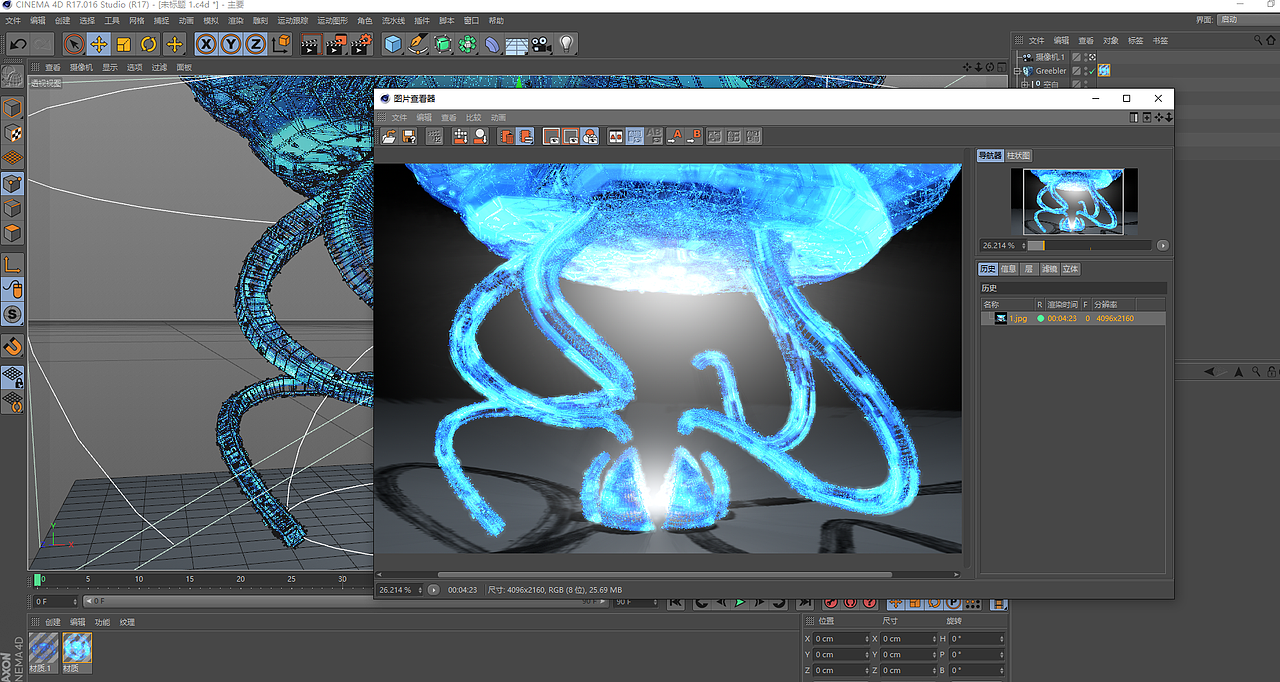Toggle the Y axis lock
Screen dimensions: 1280x682
click(x=231, y=44)
